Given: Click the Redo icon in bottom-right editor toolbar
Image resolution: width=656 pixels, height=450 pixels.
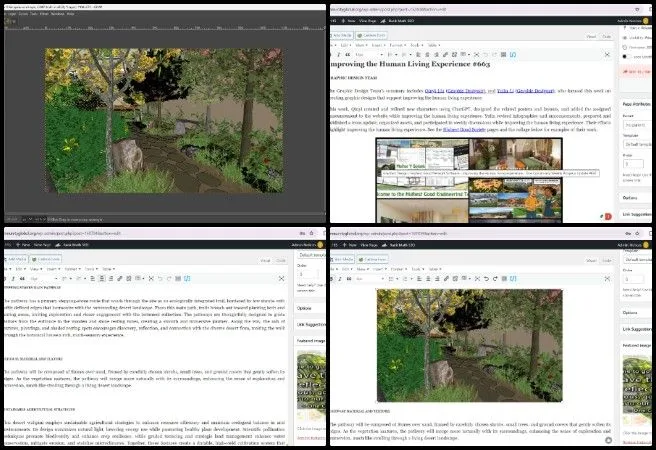Looking at the screenshot, I should coord(496,278).
